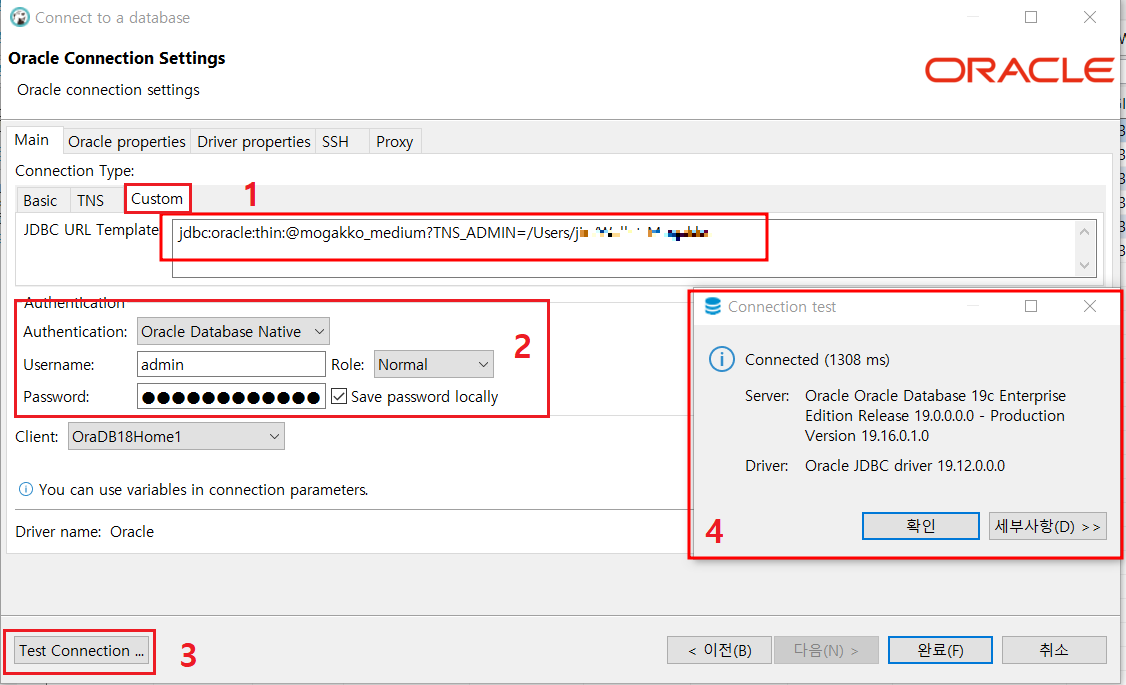
Task: Click the 'Connected (1308 ms)' status text
Action: 817,360
